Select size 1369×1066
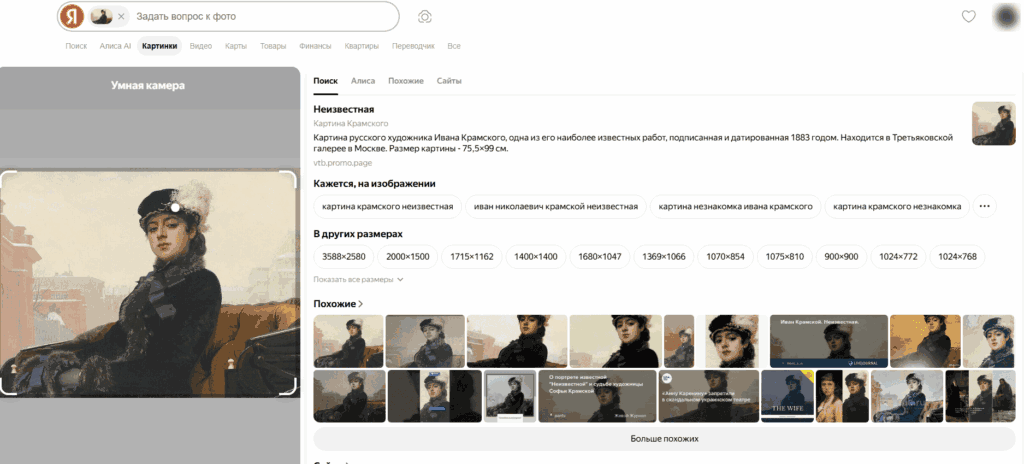Viewport: 1024px width, 464px height. tap(664, 257)
